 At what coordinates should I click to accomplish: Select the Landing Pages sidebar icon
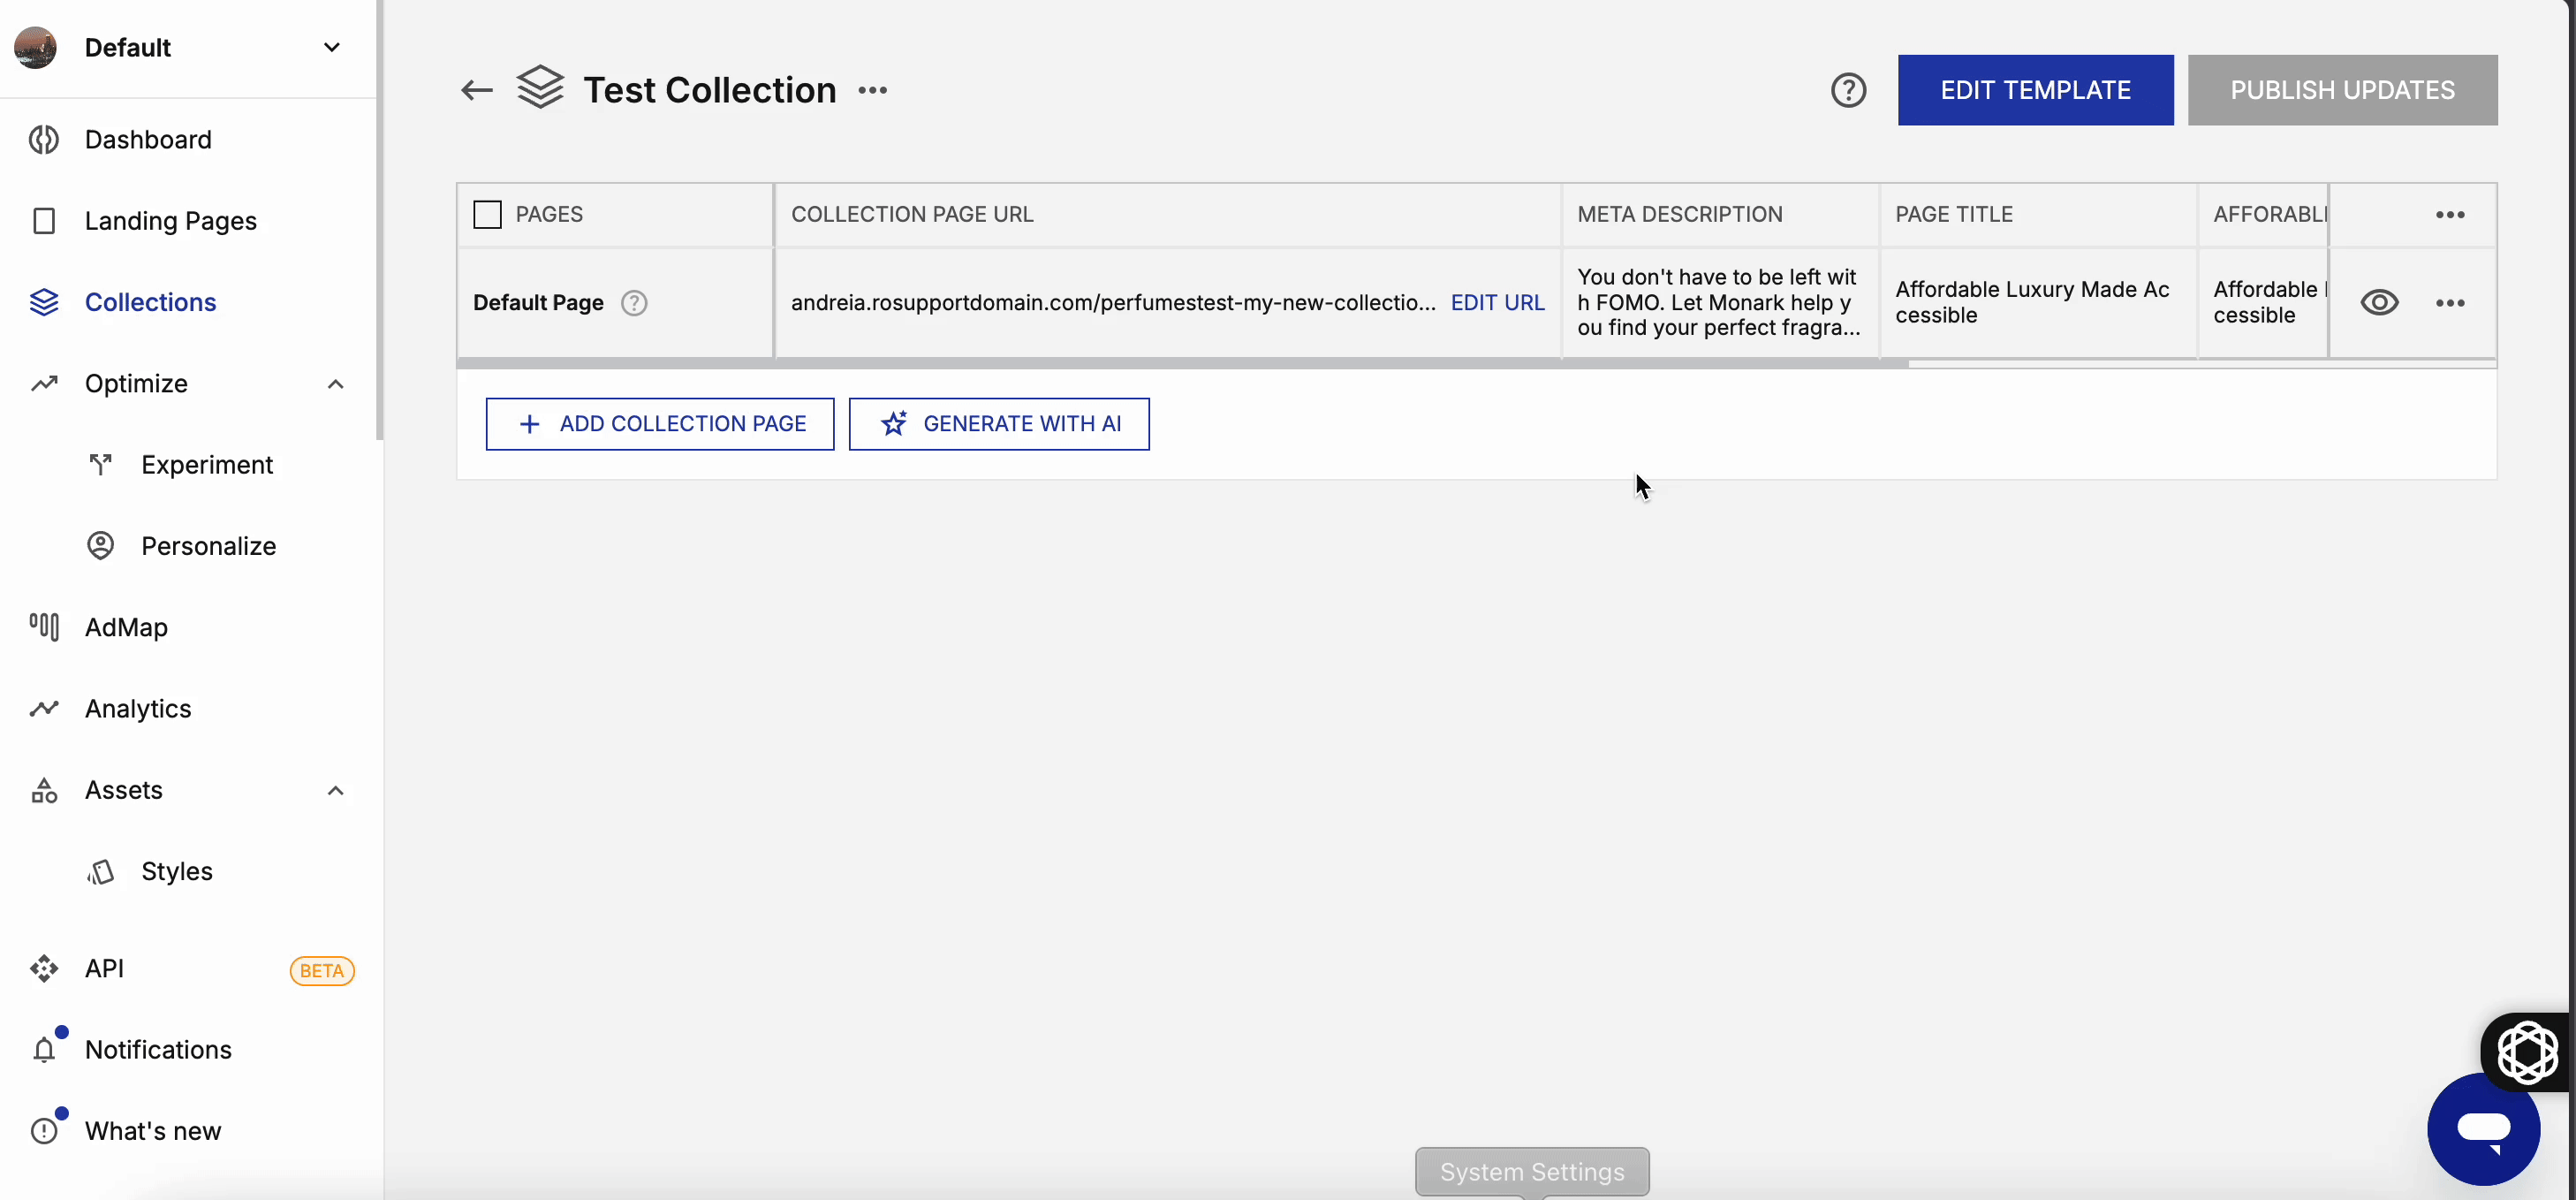(x=44, y=220)
